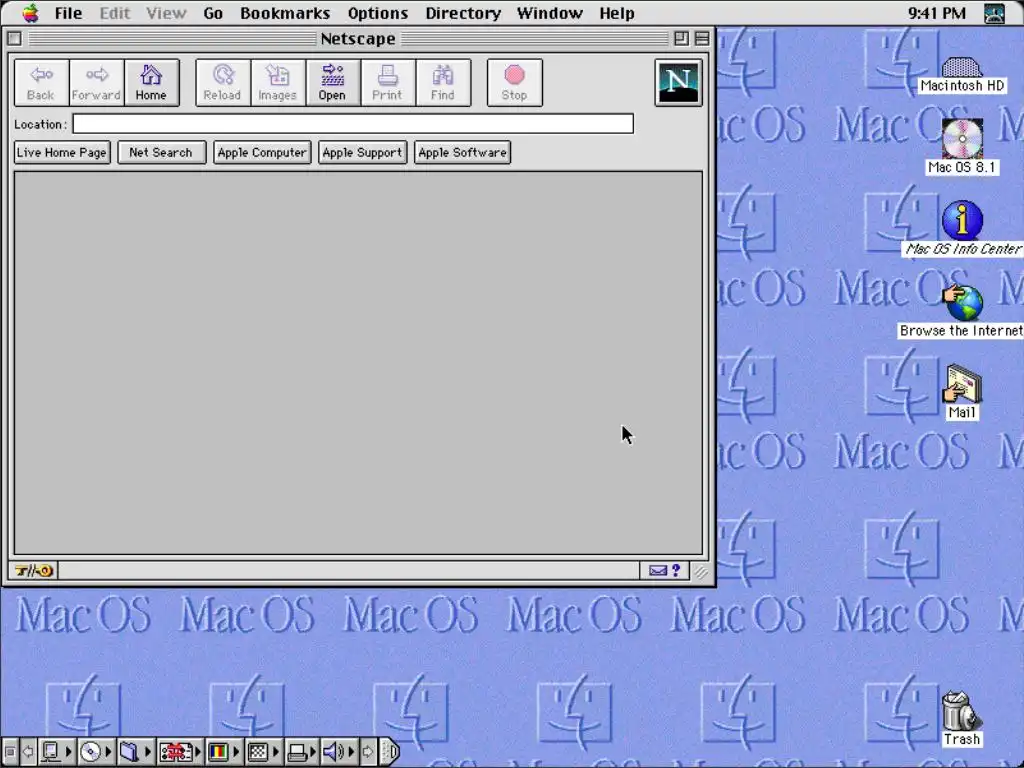This screenshot has height=768, width=1024.
Task: Select the Mac OS Info Center icon
Action: [x=962, y=229]
